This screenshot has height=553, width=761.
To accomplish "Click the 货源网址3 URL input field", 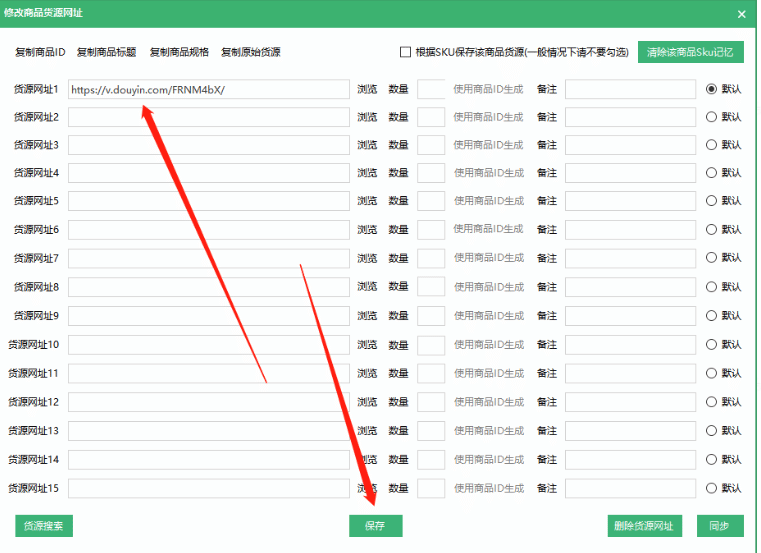I will (209, 145).
